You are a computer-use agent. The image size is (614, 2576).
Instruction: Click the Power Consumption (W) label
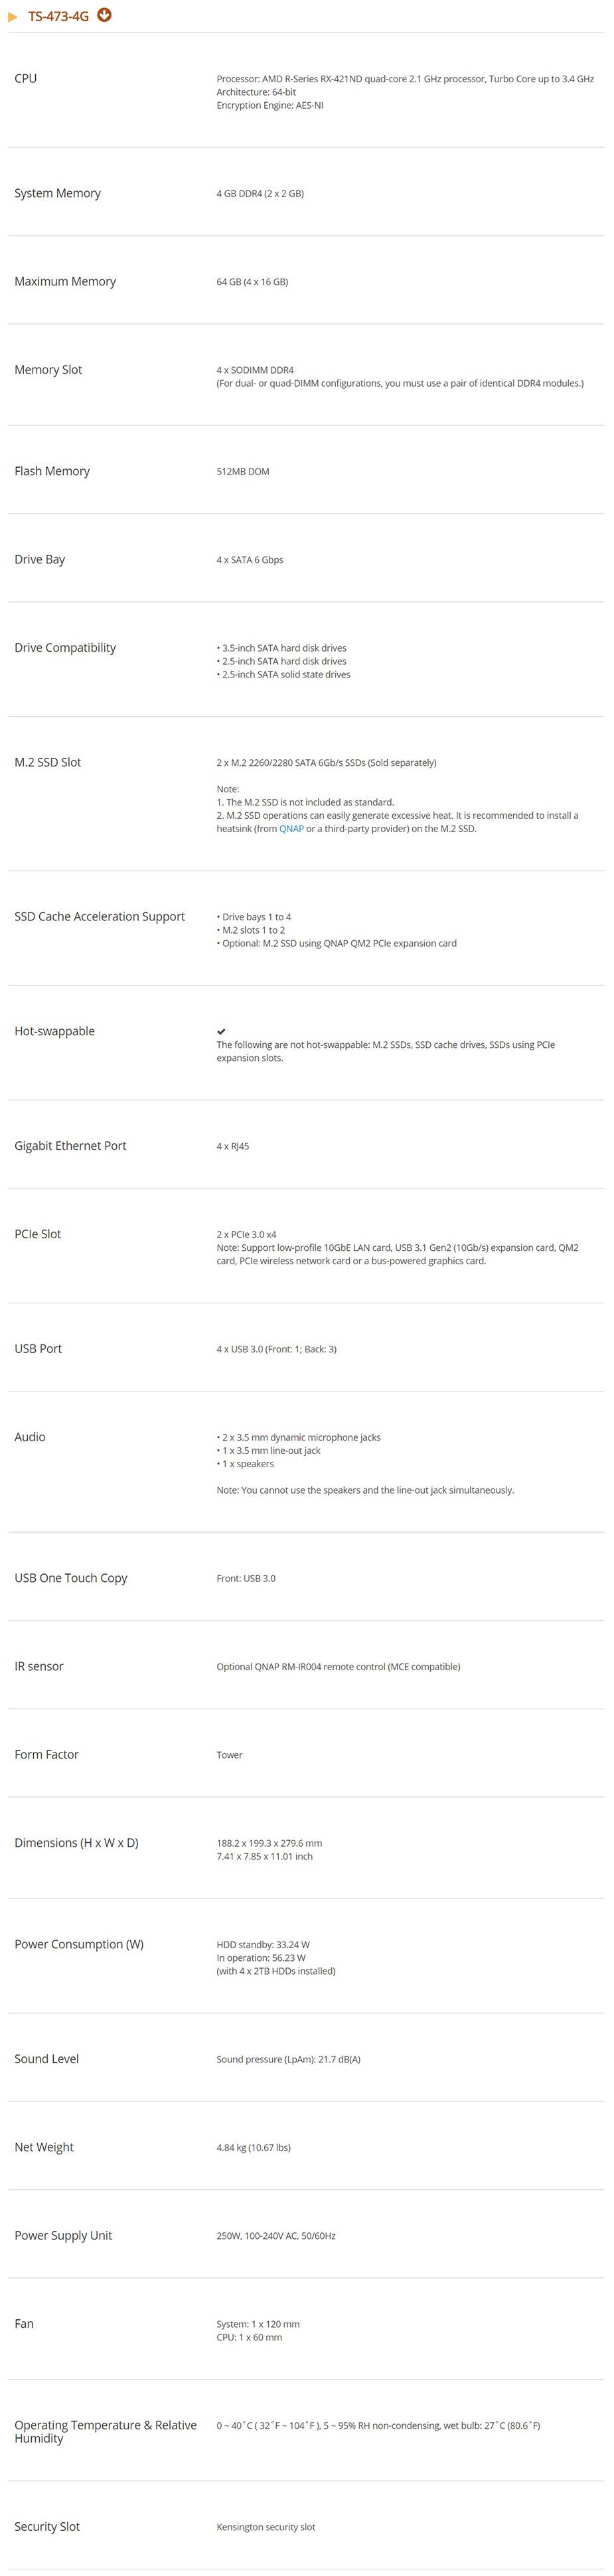pos(79,1945)
